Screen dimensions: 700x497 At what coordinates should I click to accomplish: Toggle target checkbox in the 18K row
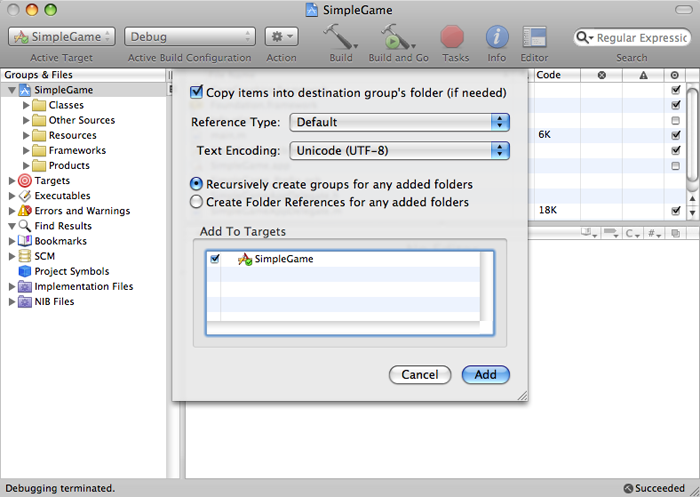point(675,210)
